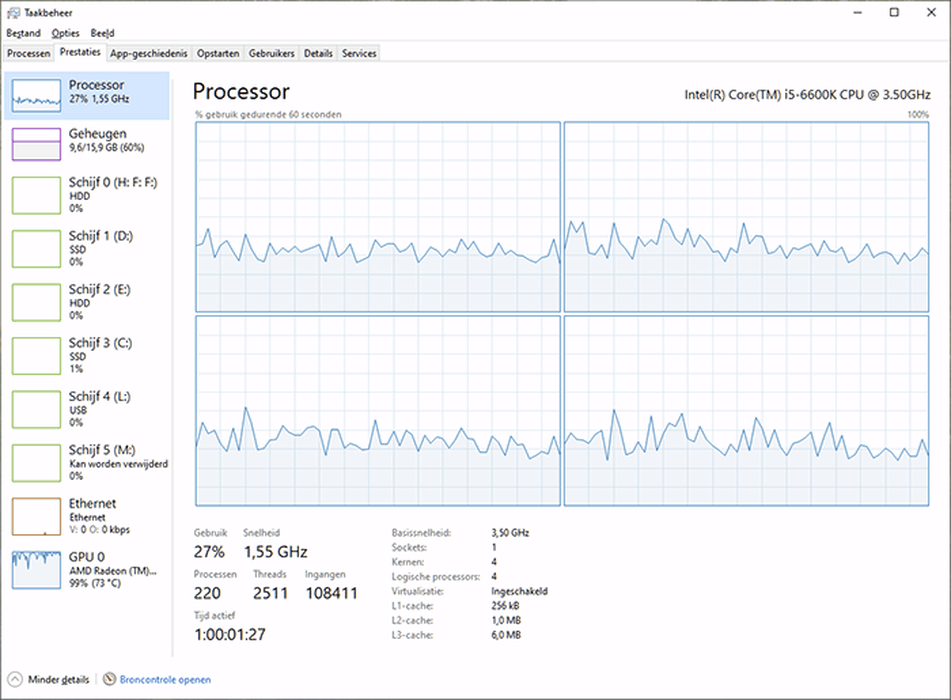Open the GPU 0 AMD Radeon graph
The width and height of the screenshot is (951, 700).
click(36, 570)
